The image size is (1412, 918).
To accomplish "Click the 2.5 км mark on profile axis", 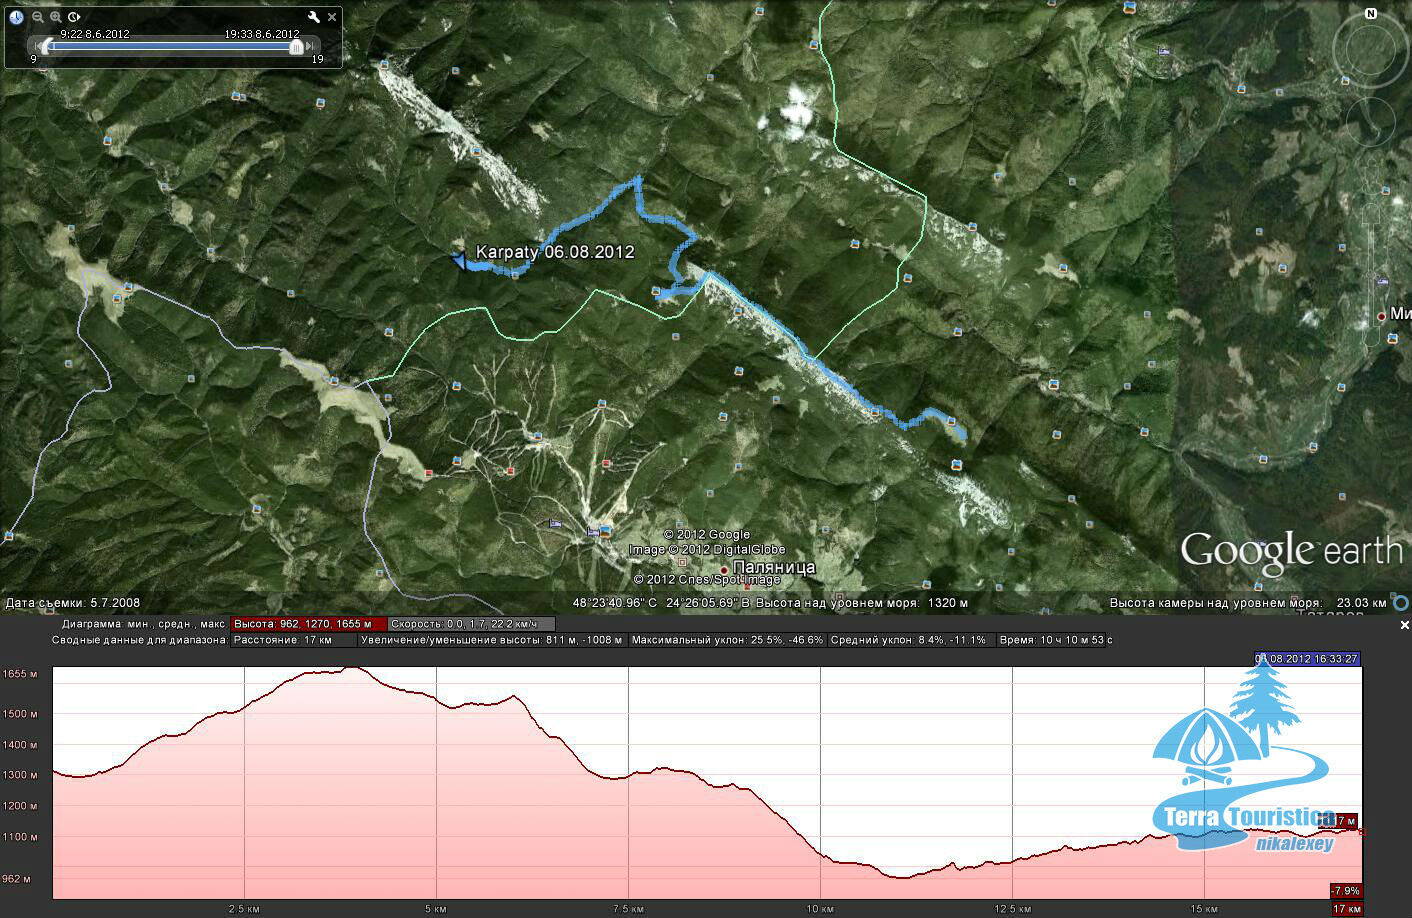I will coord(244,909).
